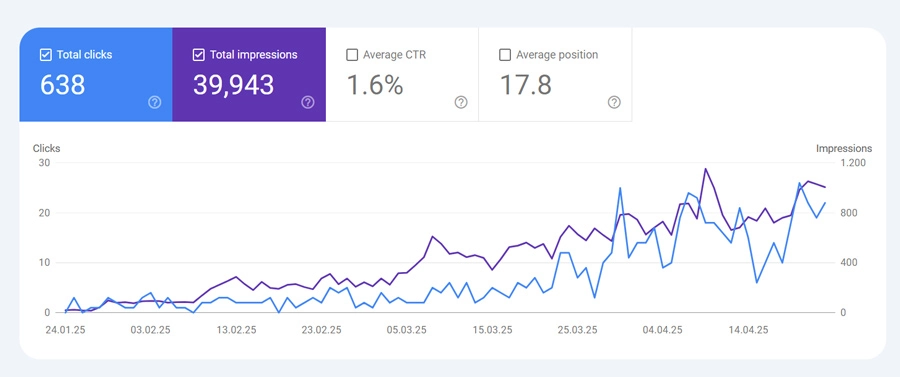Click the 1.200 impressions axis value

(x=854, y=163)
